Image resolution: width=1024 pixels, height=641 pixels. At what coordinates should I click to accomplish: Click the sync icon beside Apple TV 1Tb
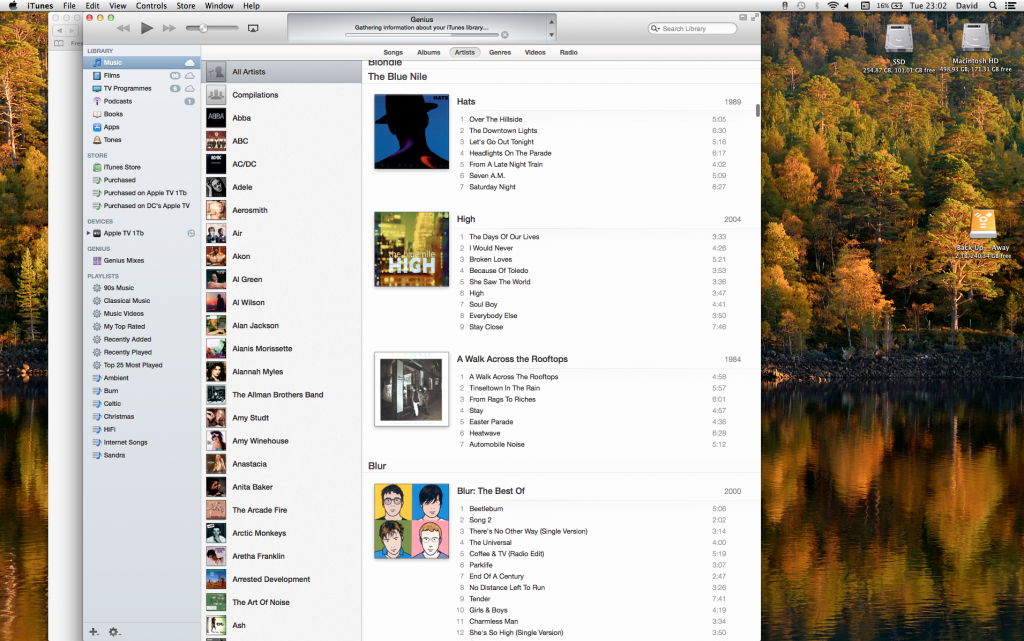(191, 233)
